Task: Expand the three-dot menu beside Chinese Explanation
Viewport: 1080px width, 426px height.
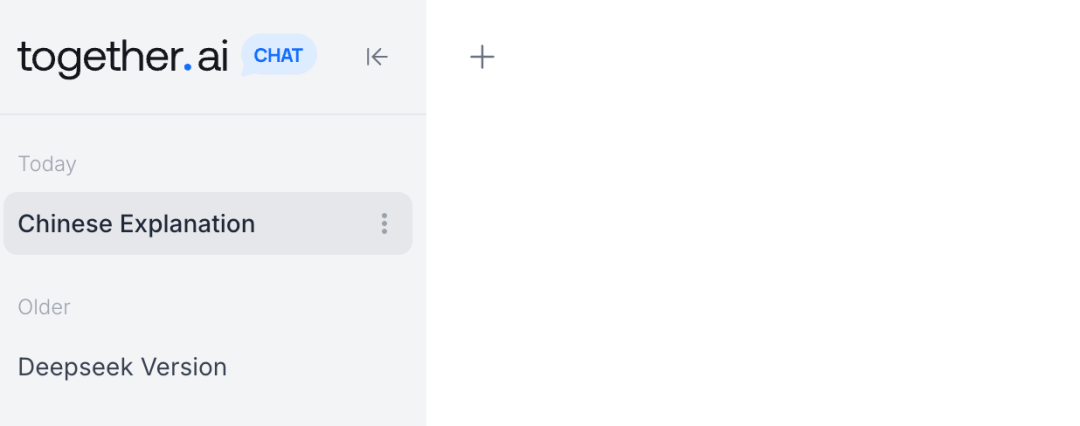Action: coord(384,224)
